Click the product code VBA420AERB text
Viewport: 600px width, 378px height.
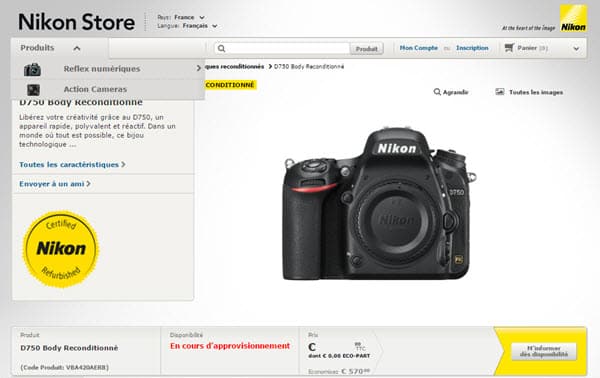click(x=65, y=367)
